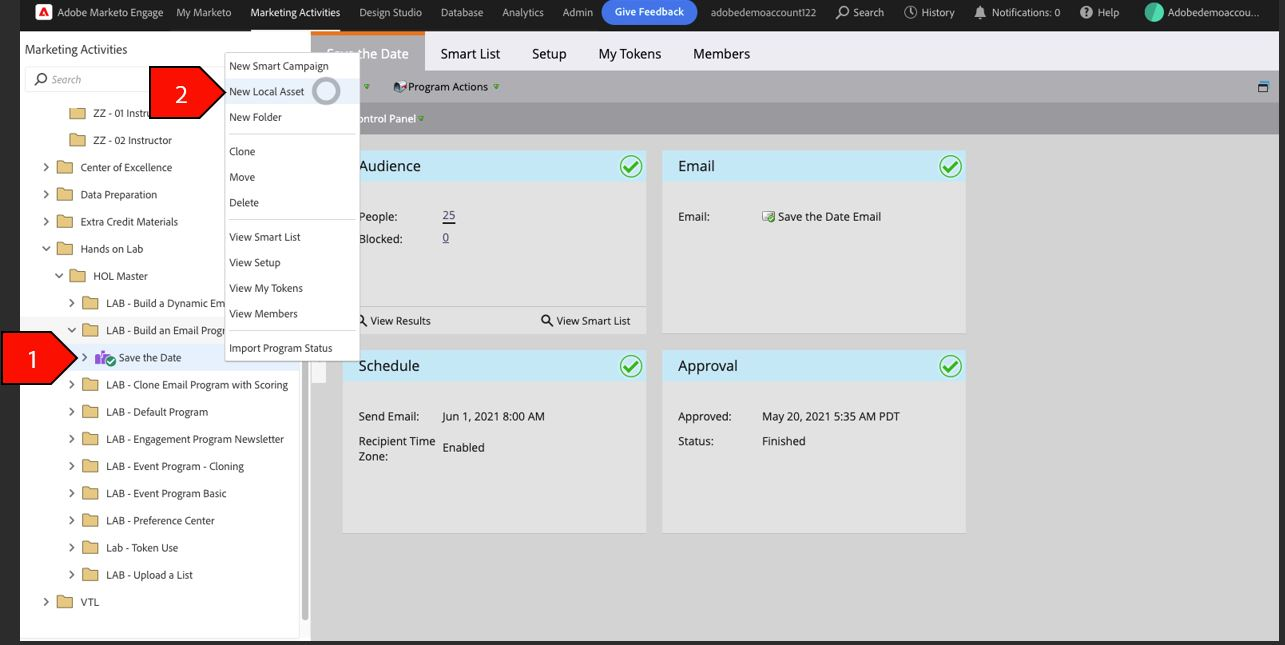Image resolution: width=1285 pixels, height=645 pixels.
Task: Click the Adobe logo icon
Action: click(43, 13)
